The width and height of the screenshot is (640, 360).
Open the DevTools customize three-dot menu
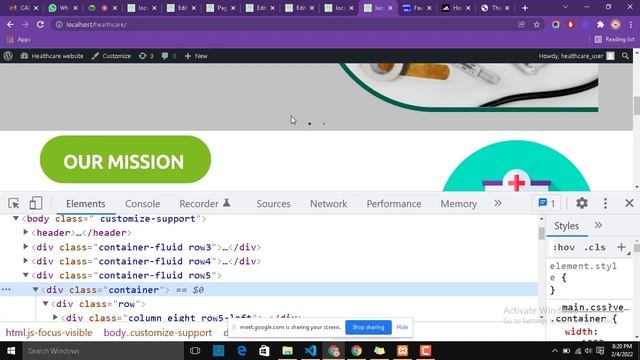pyautogui.click(x=605, y=203)
